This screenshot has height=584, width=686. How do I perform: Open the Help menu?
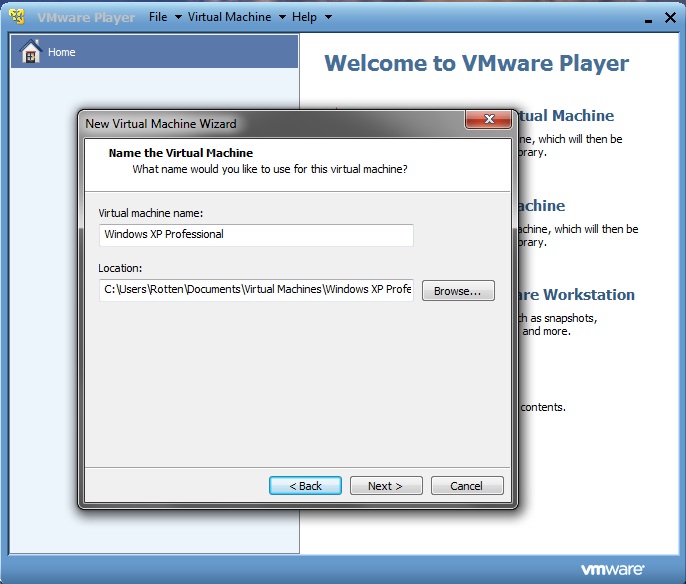(x=304, y=17)
